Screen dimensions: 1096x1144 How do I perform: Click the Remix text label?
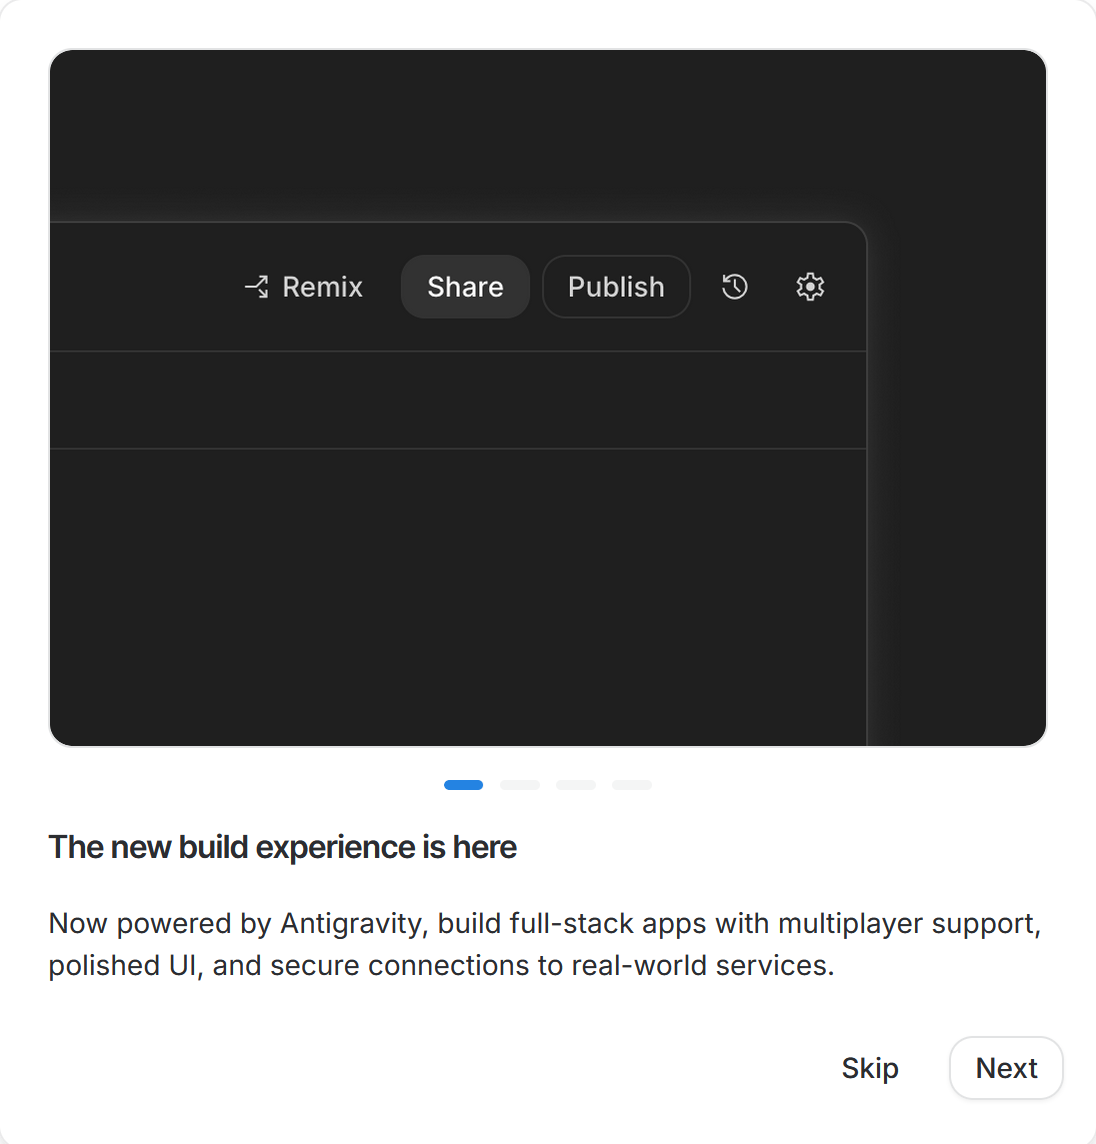tap(322, 287)
